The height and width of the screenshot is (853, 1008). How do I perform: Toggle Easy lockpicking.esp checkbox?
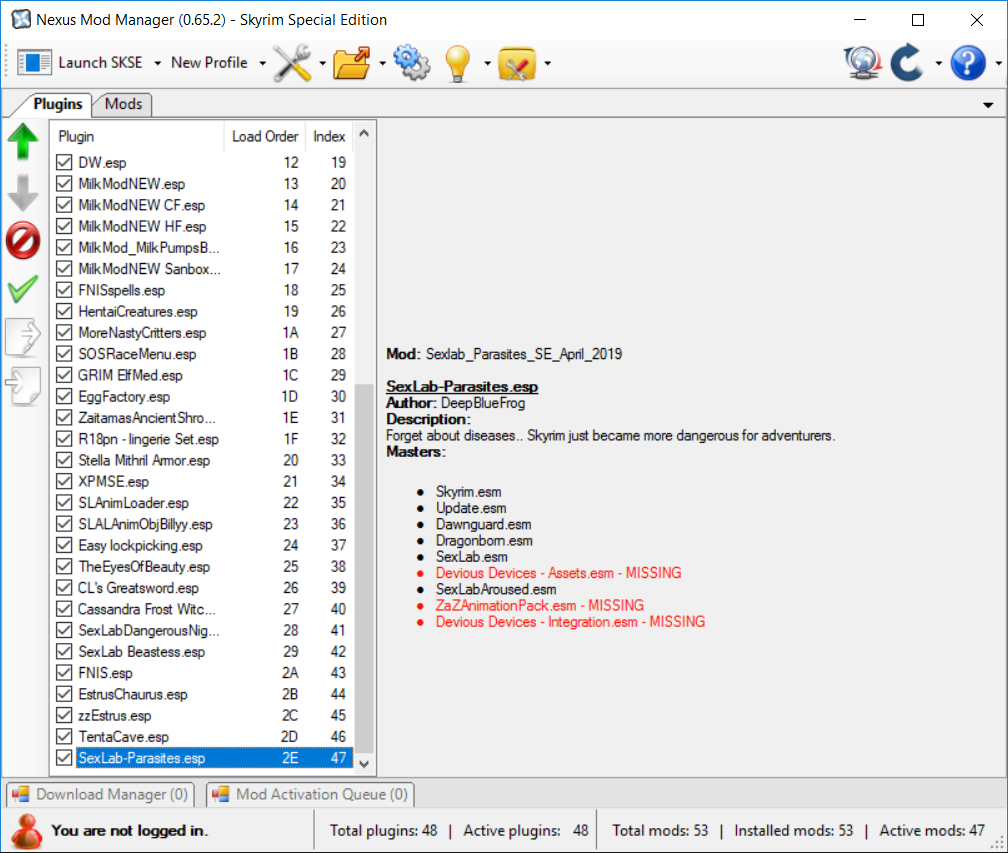pos(64,545)
